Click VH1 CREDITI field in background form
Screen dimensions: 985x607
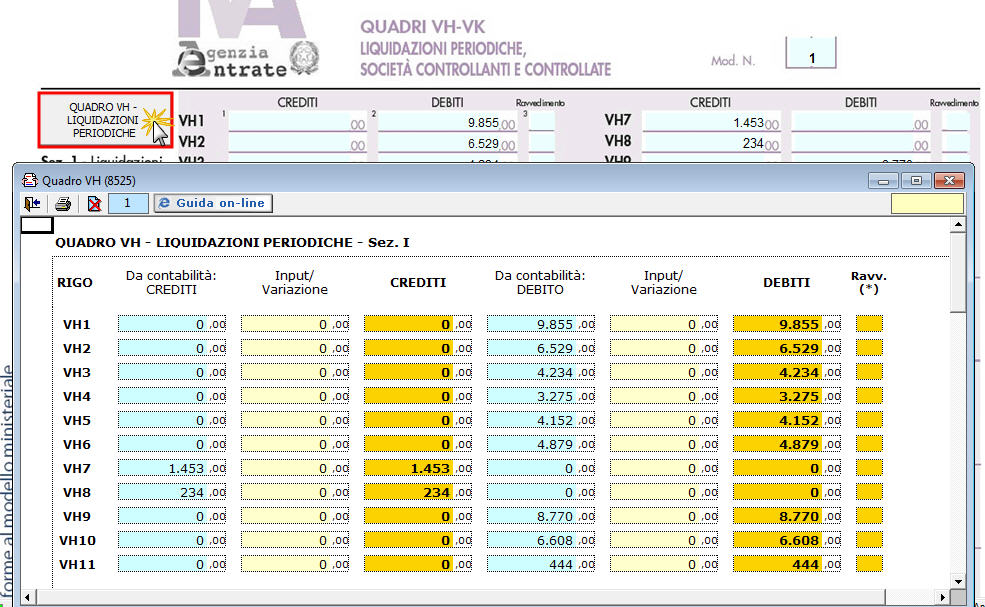click(x=297, y=123)
